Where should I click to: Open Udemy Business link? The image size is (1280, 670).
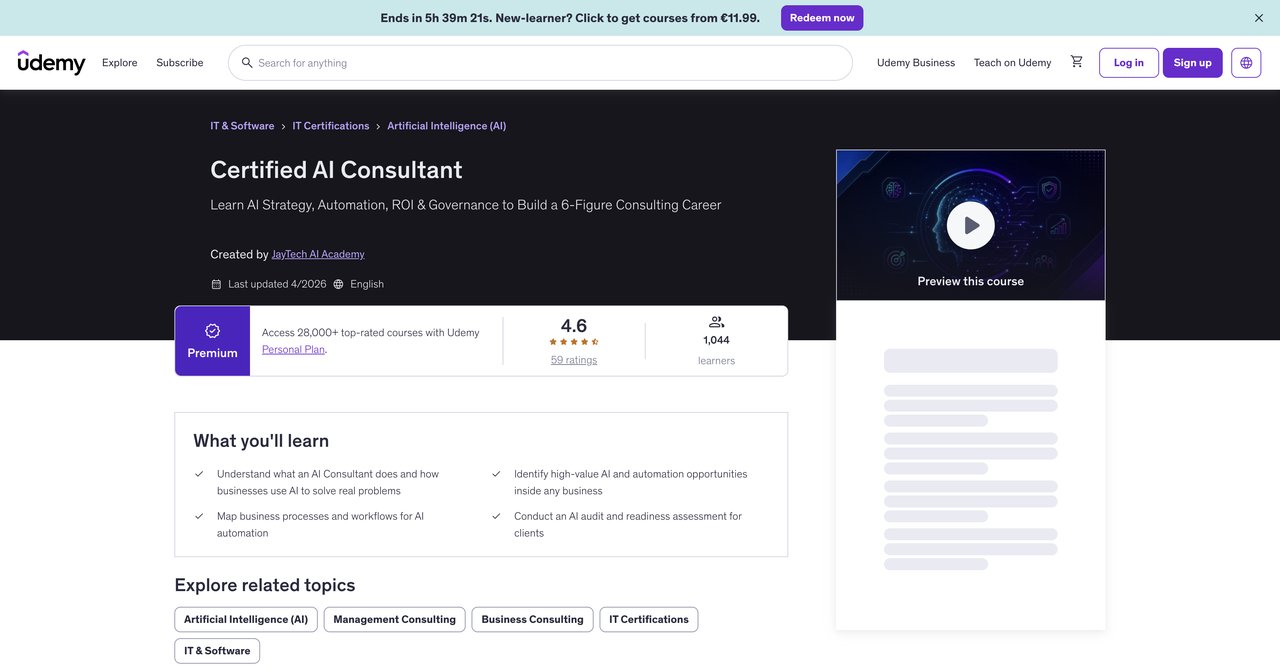click(x=916, y=63)
